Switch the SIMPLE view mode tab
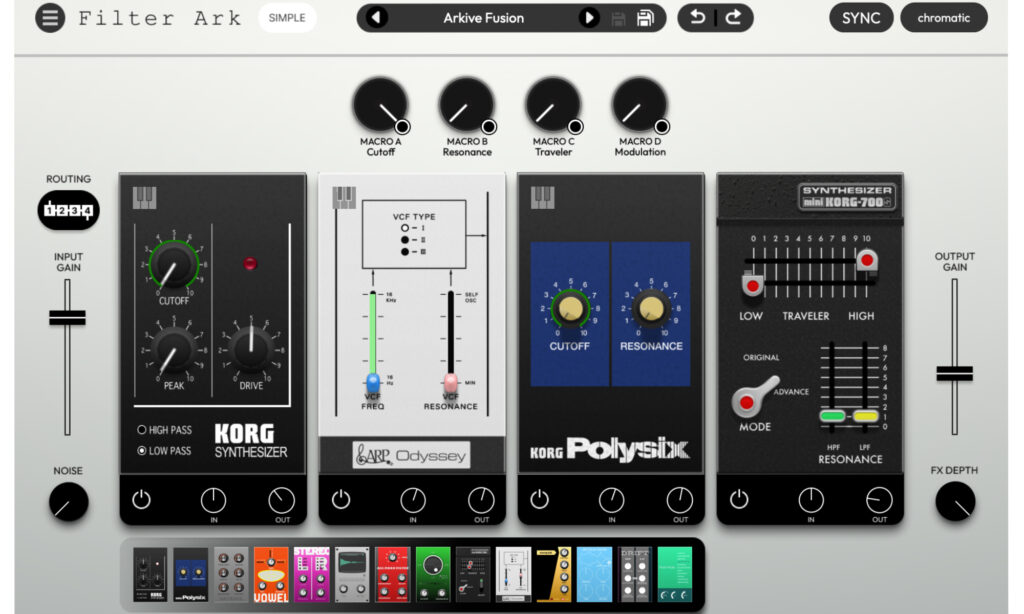Image resolution: width=1024 pixels, height=614 pixels. pyautogui.click(x=286, y=18)
